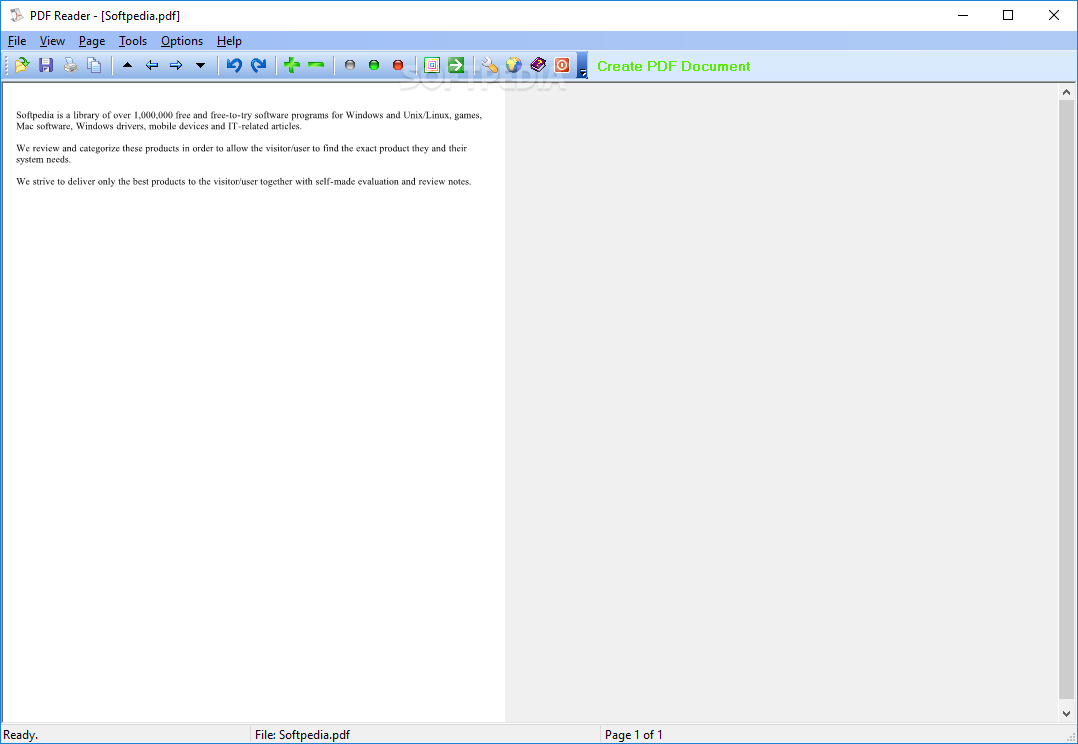Jump to last page with down triangle
The image size is (1078, 744).
(x=200, y=65)
